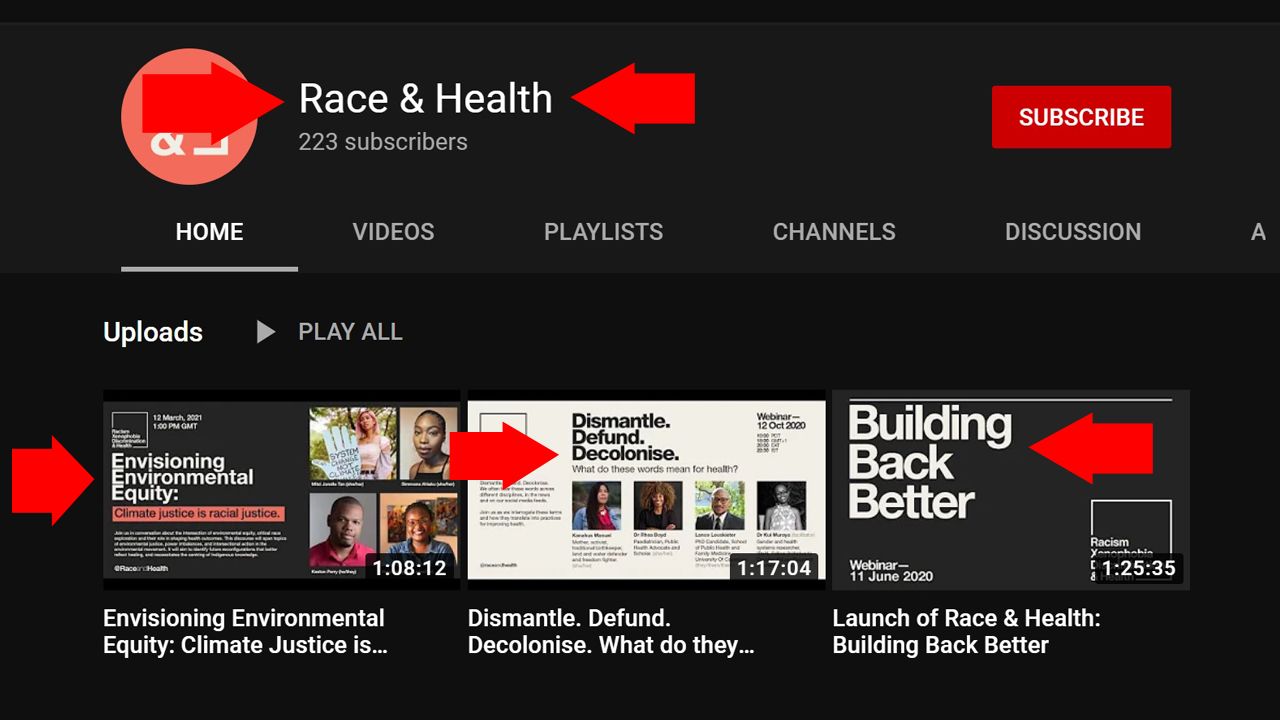This screenshot has width=1280, height=720.
Task: Open the Envisioning Environmental Equity video thumbnail
Action: (281, 489)
